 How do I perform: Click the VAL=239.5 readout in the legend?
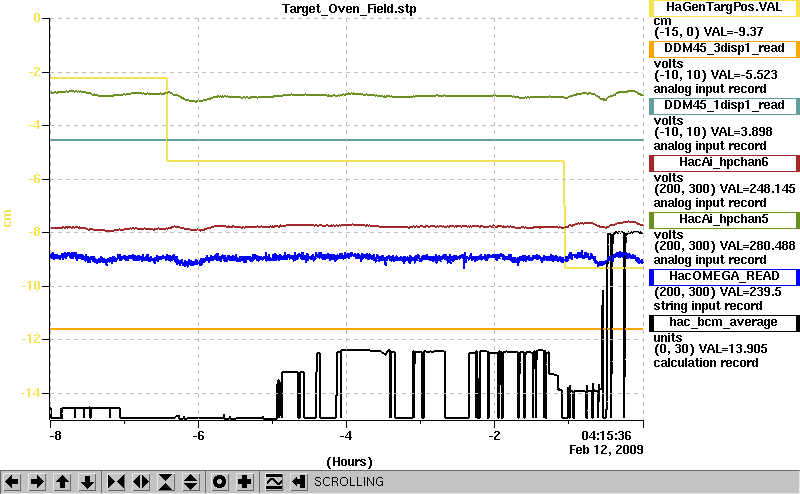coord(751,292)
